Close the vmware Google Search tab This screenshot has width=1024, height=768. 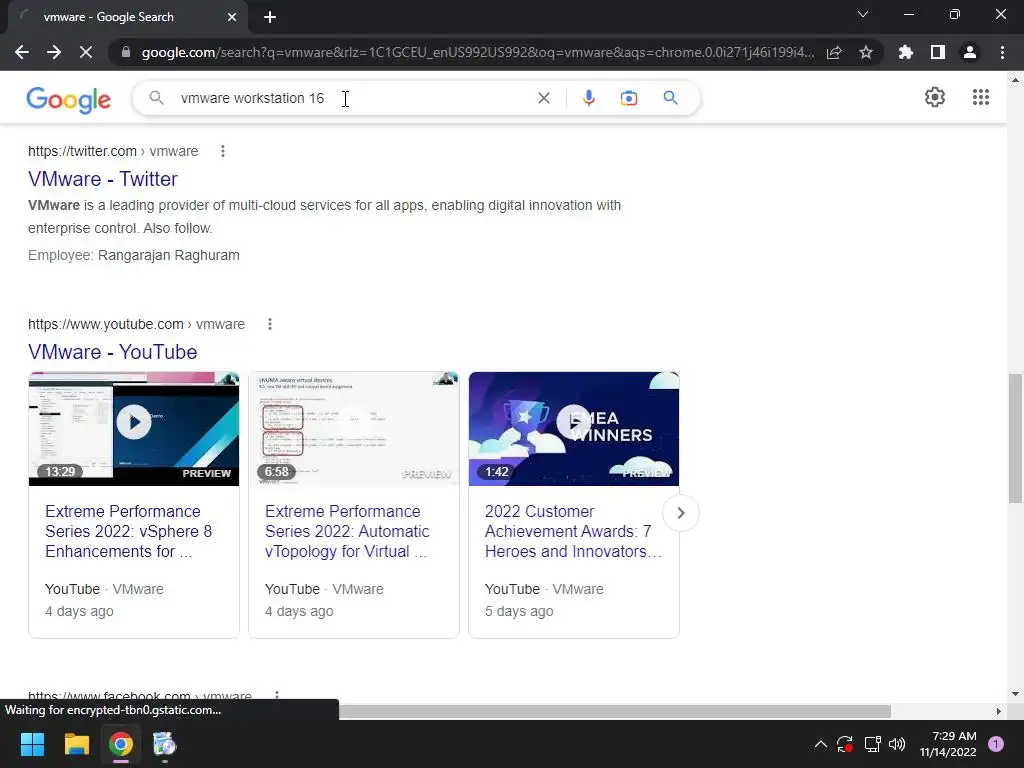pyautogui.click(x=232, y=17)
